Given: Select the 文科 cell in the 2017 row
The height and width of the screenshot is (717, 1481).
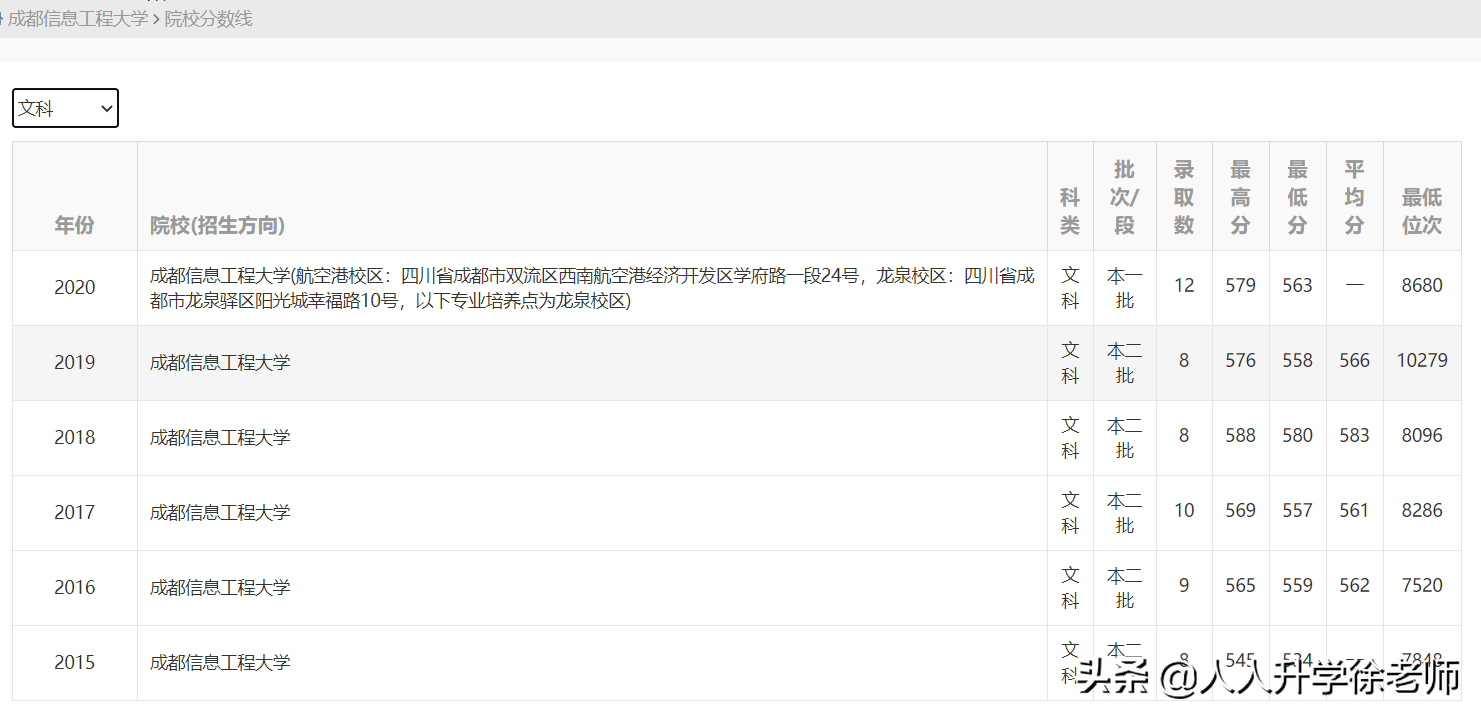Looking at the screenshot, I should click(1070, 512).
